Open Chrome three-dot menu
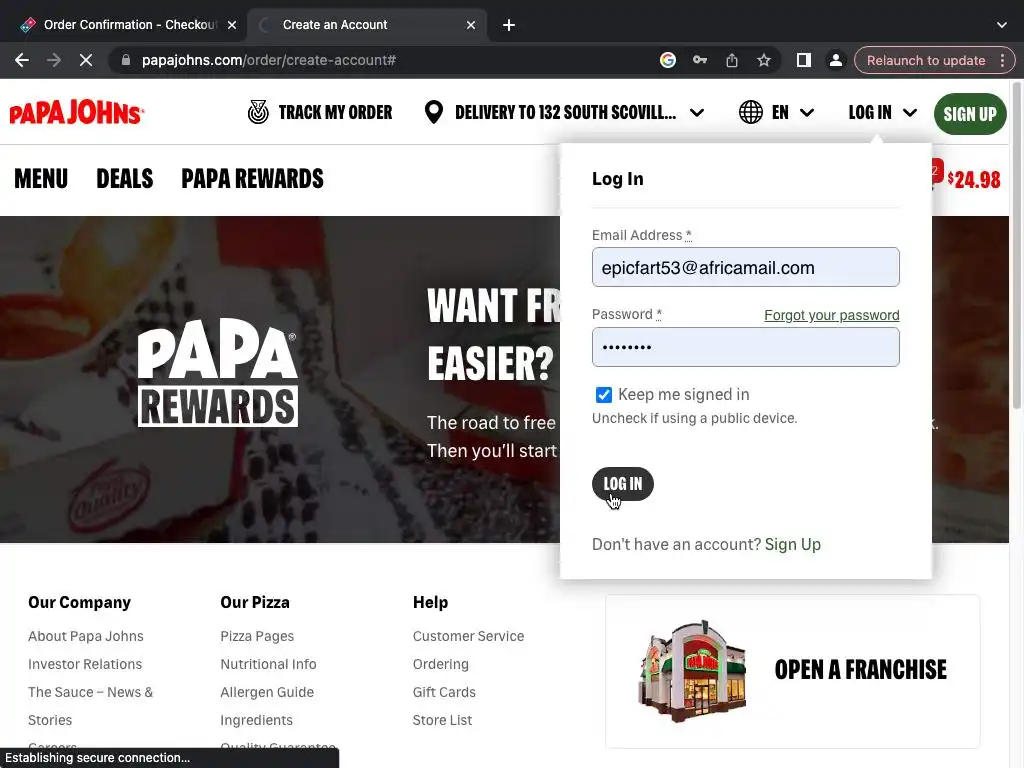The height and width of the screenshot is (768, 1024). [x=1002, y=60]
